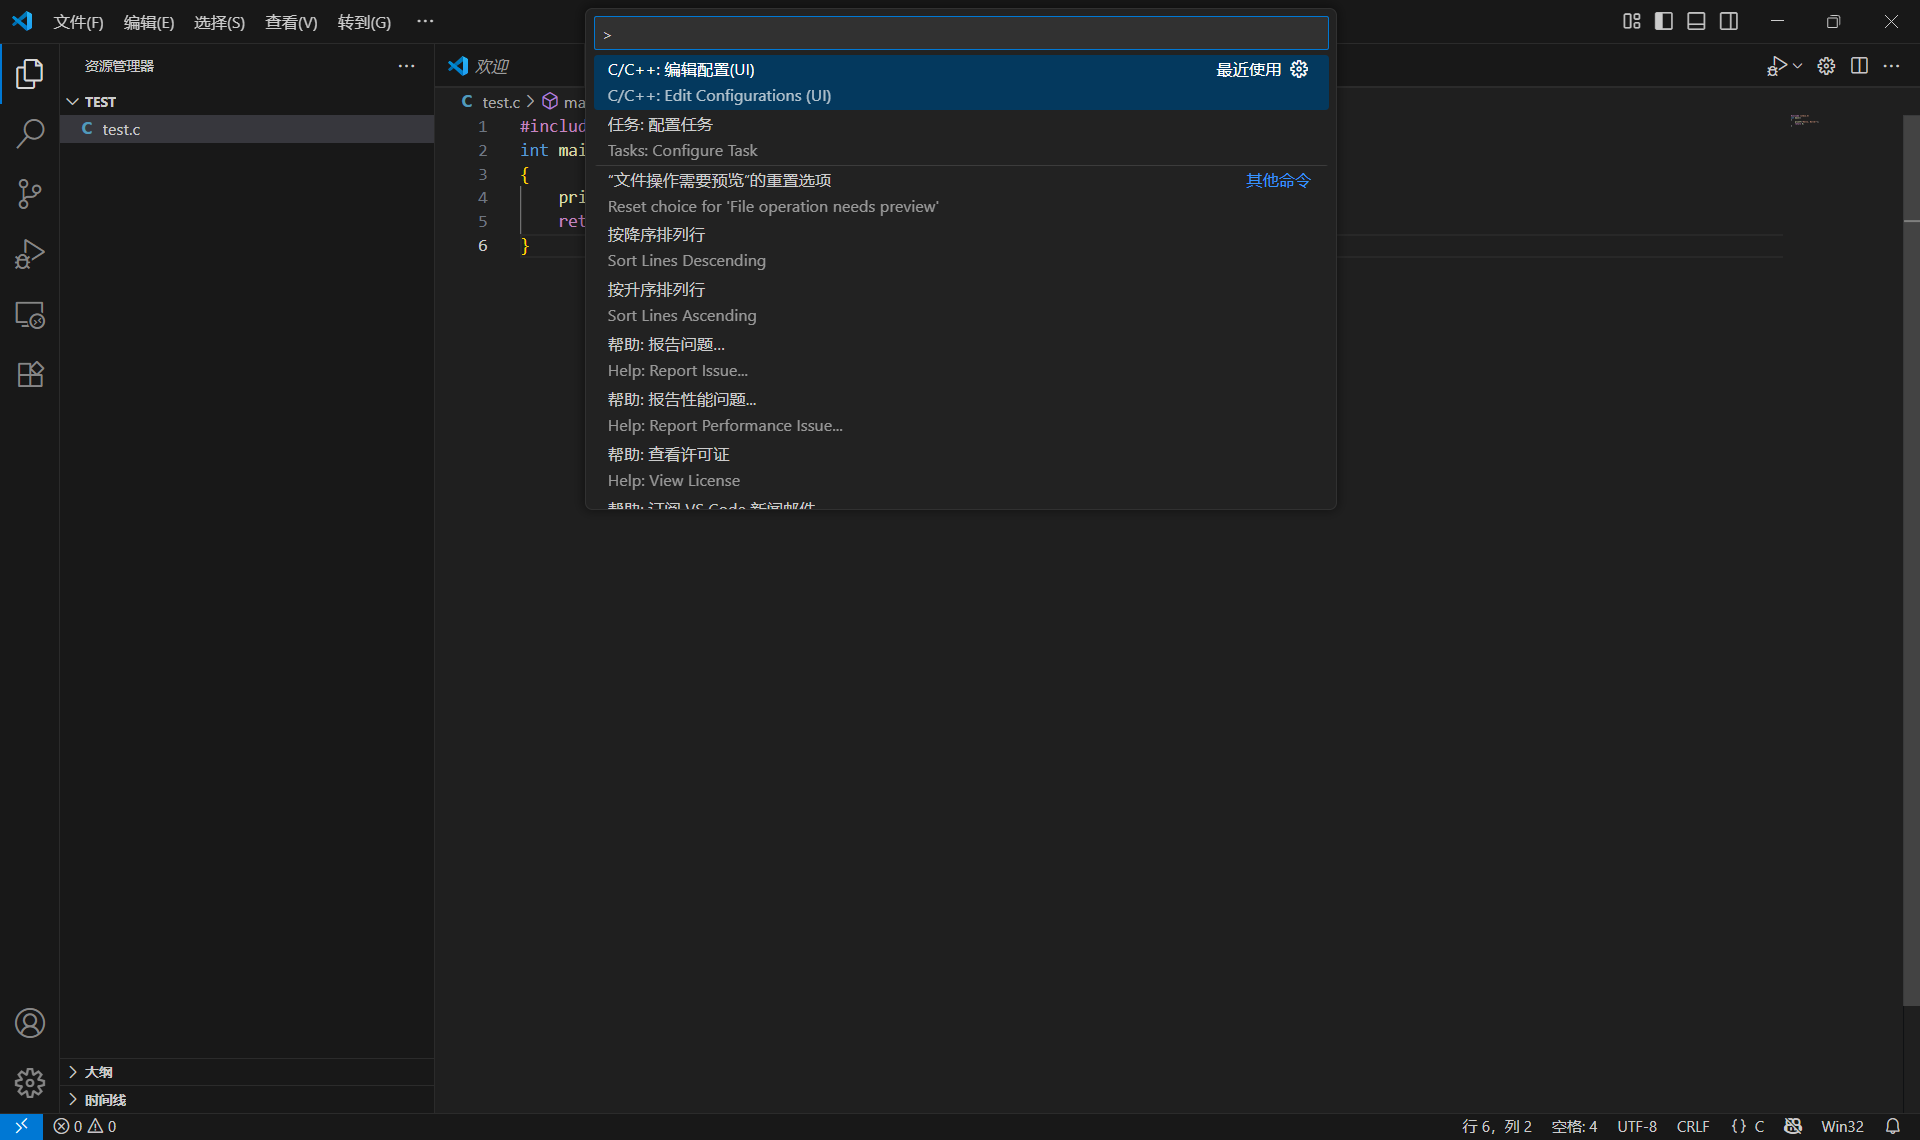Open run options dropdown next to debug icon
This screenshot has height=1140, width=1920.
point(1797,66)
